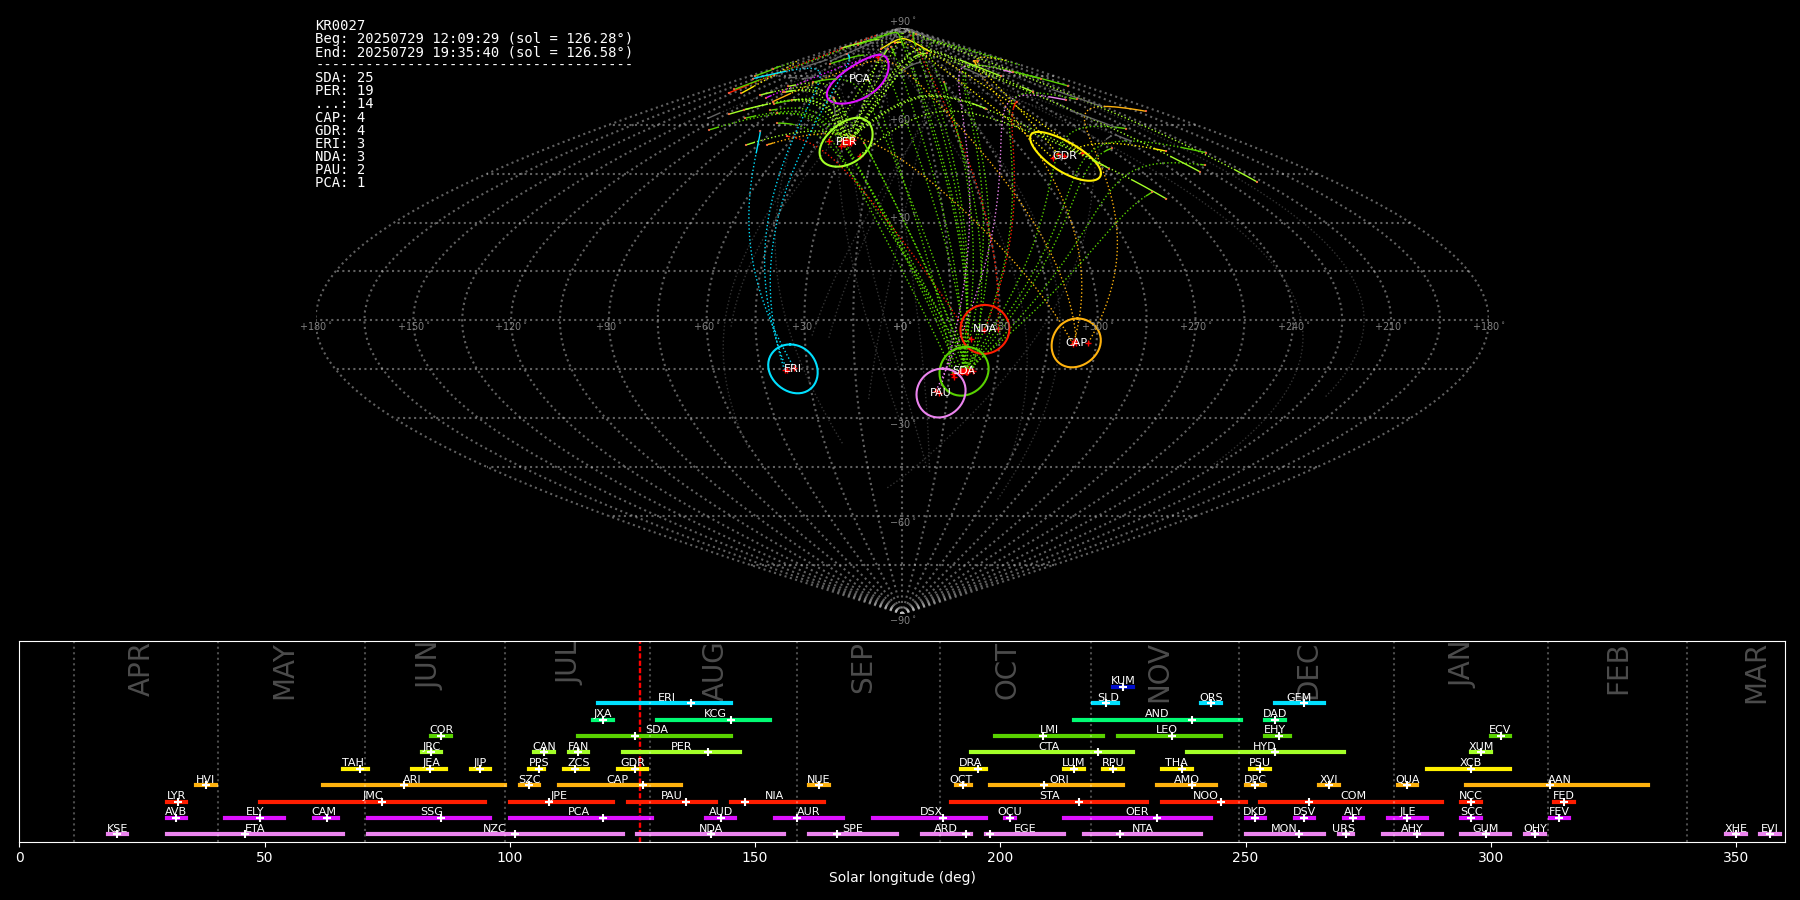This screenshot has width=1800, height=900.
Task: Click the PAU pink radiant circle
Action: 941,393
